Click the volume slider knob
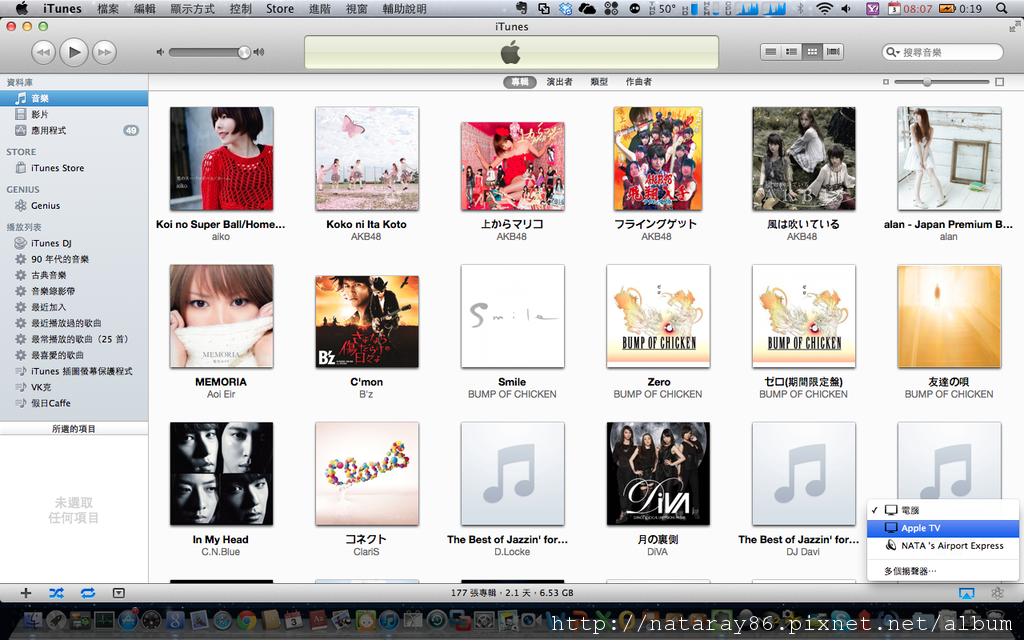This screenshot has width=1024, height=640. tap(244, 52)
